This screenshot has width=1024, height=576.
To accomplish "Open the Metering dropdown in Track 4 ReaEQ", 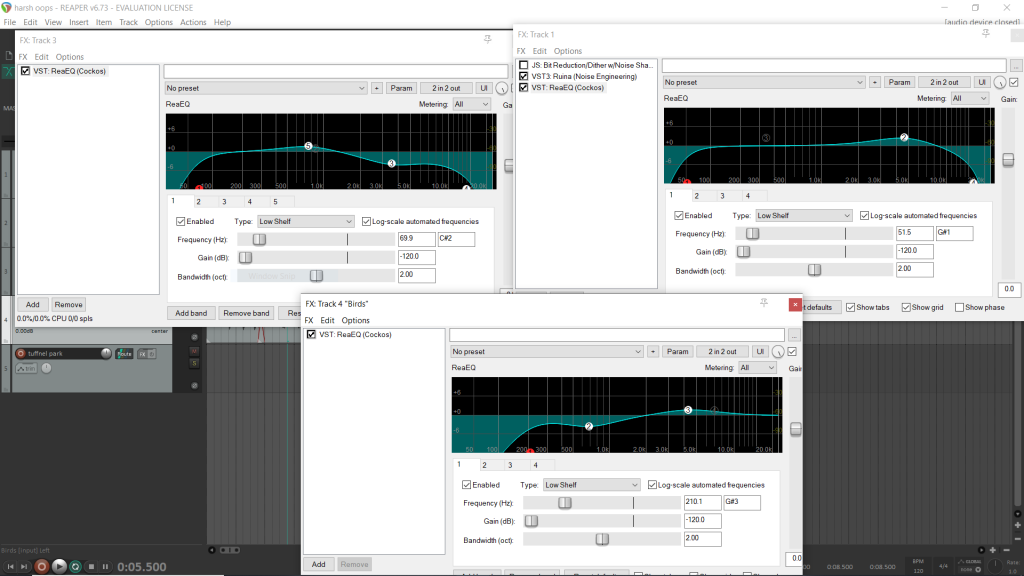I will [757, 368].
